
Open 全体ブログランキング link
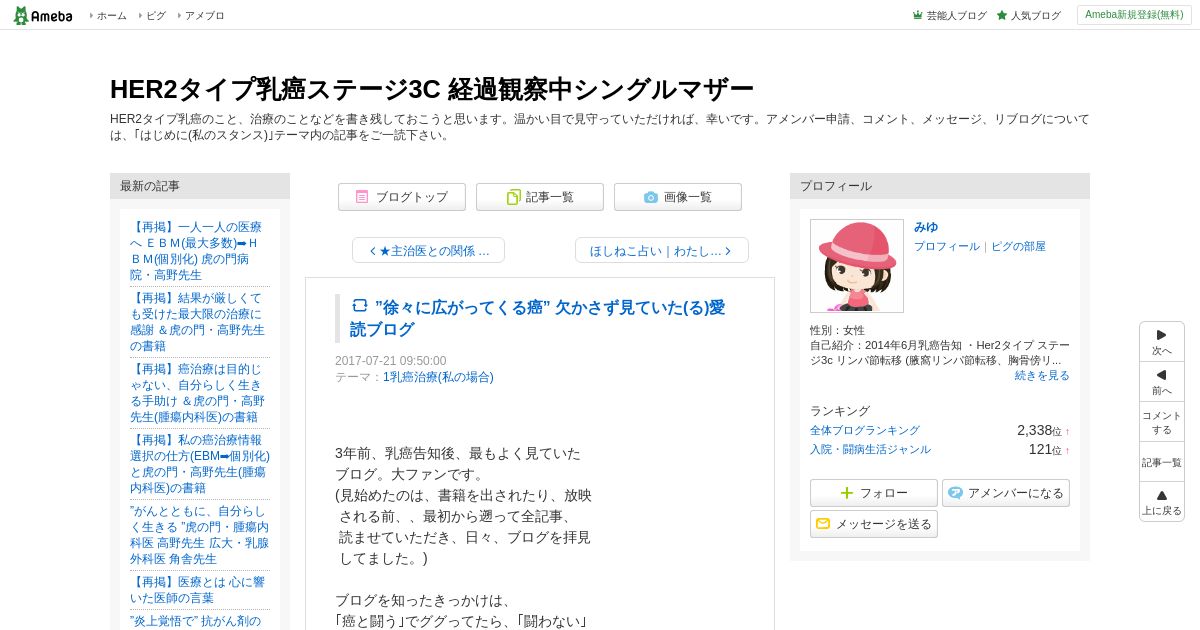click(x=865, y=430)
